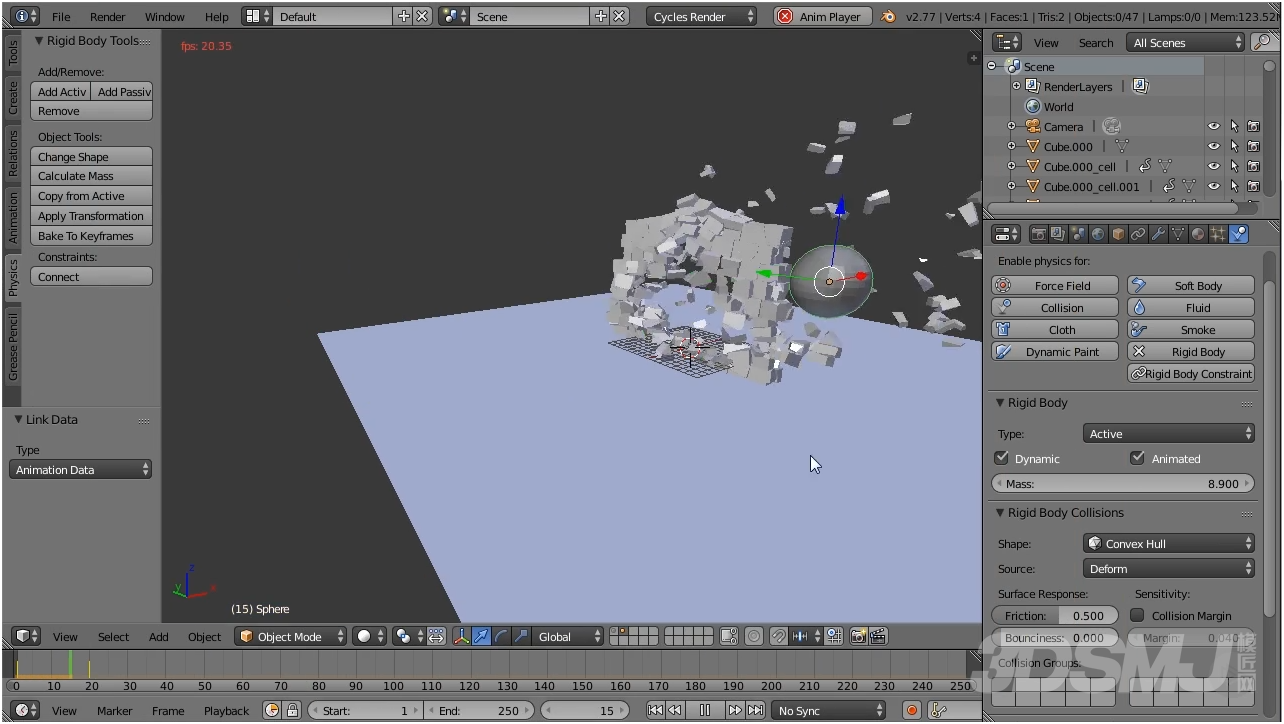Click the Blender logo icon

pos(889,16)
